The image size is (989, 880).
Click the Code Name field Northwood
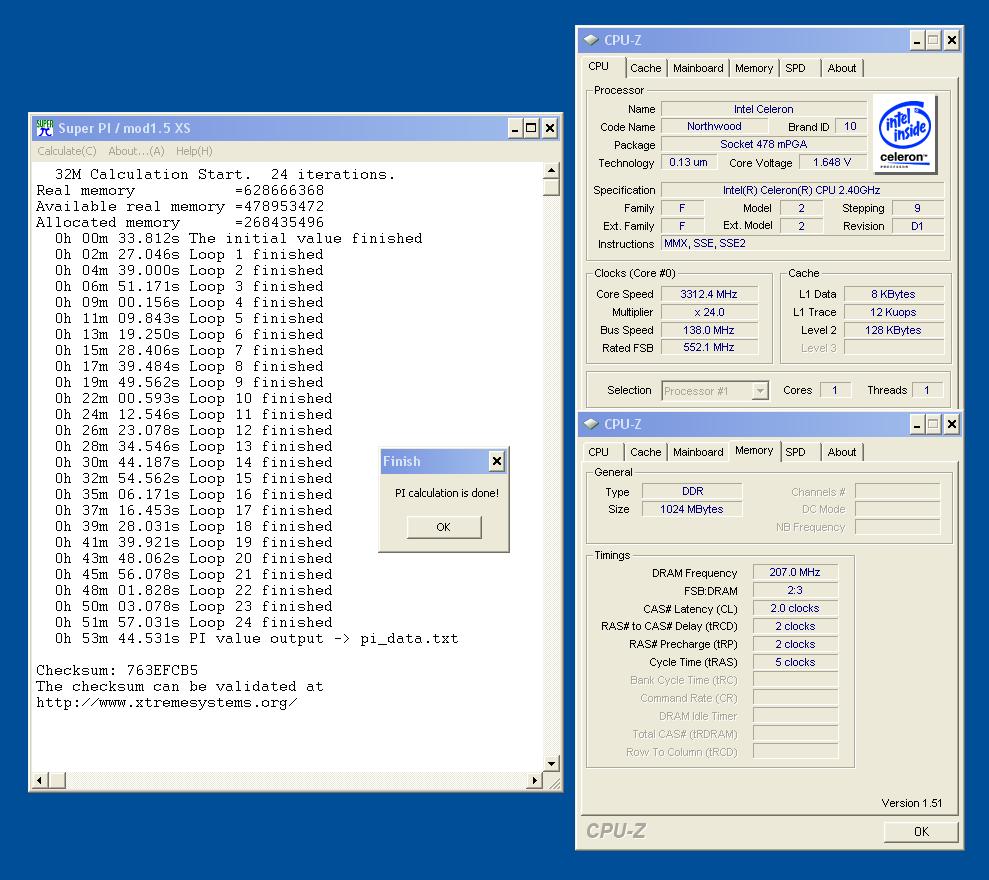(714, 126)
